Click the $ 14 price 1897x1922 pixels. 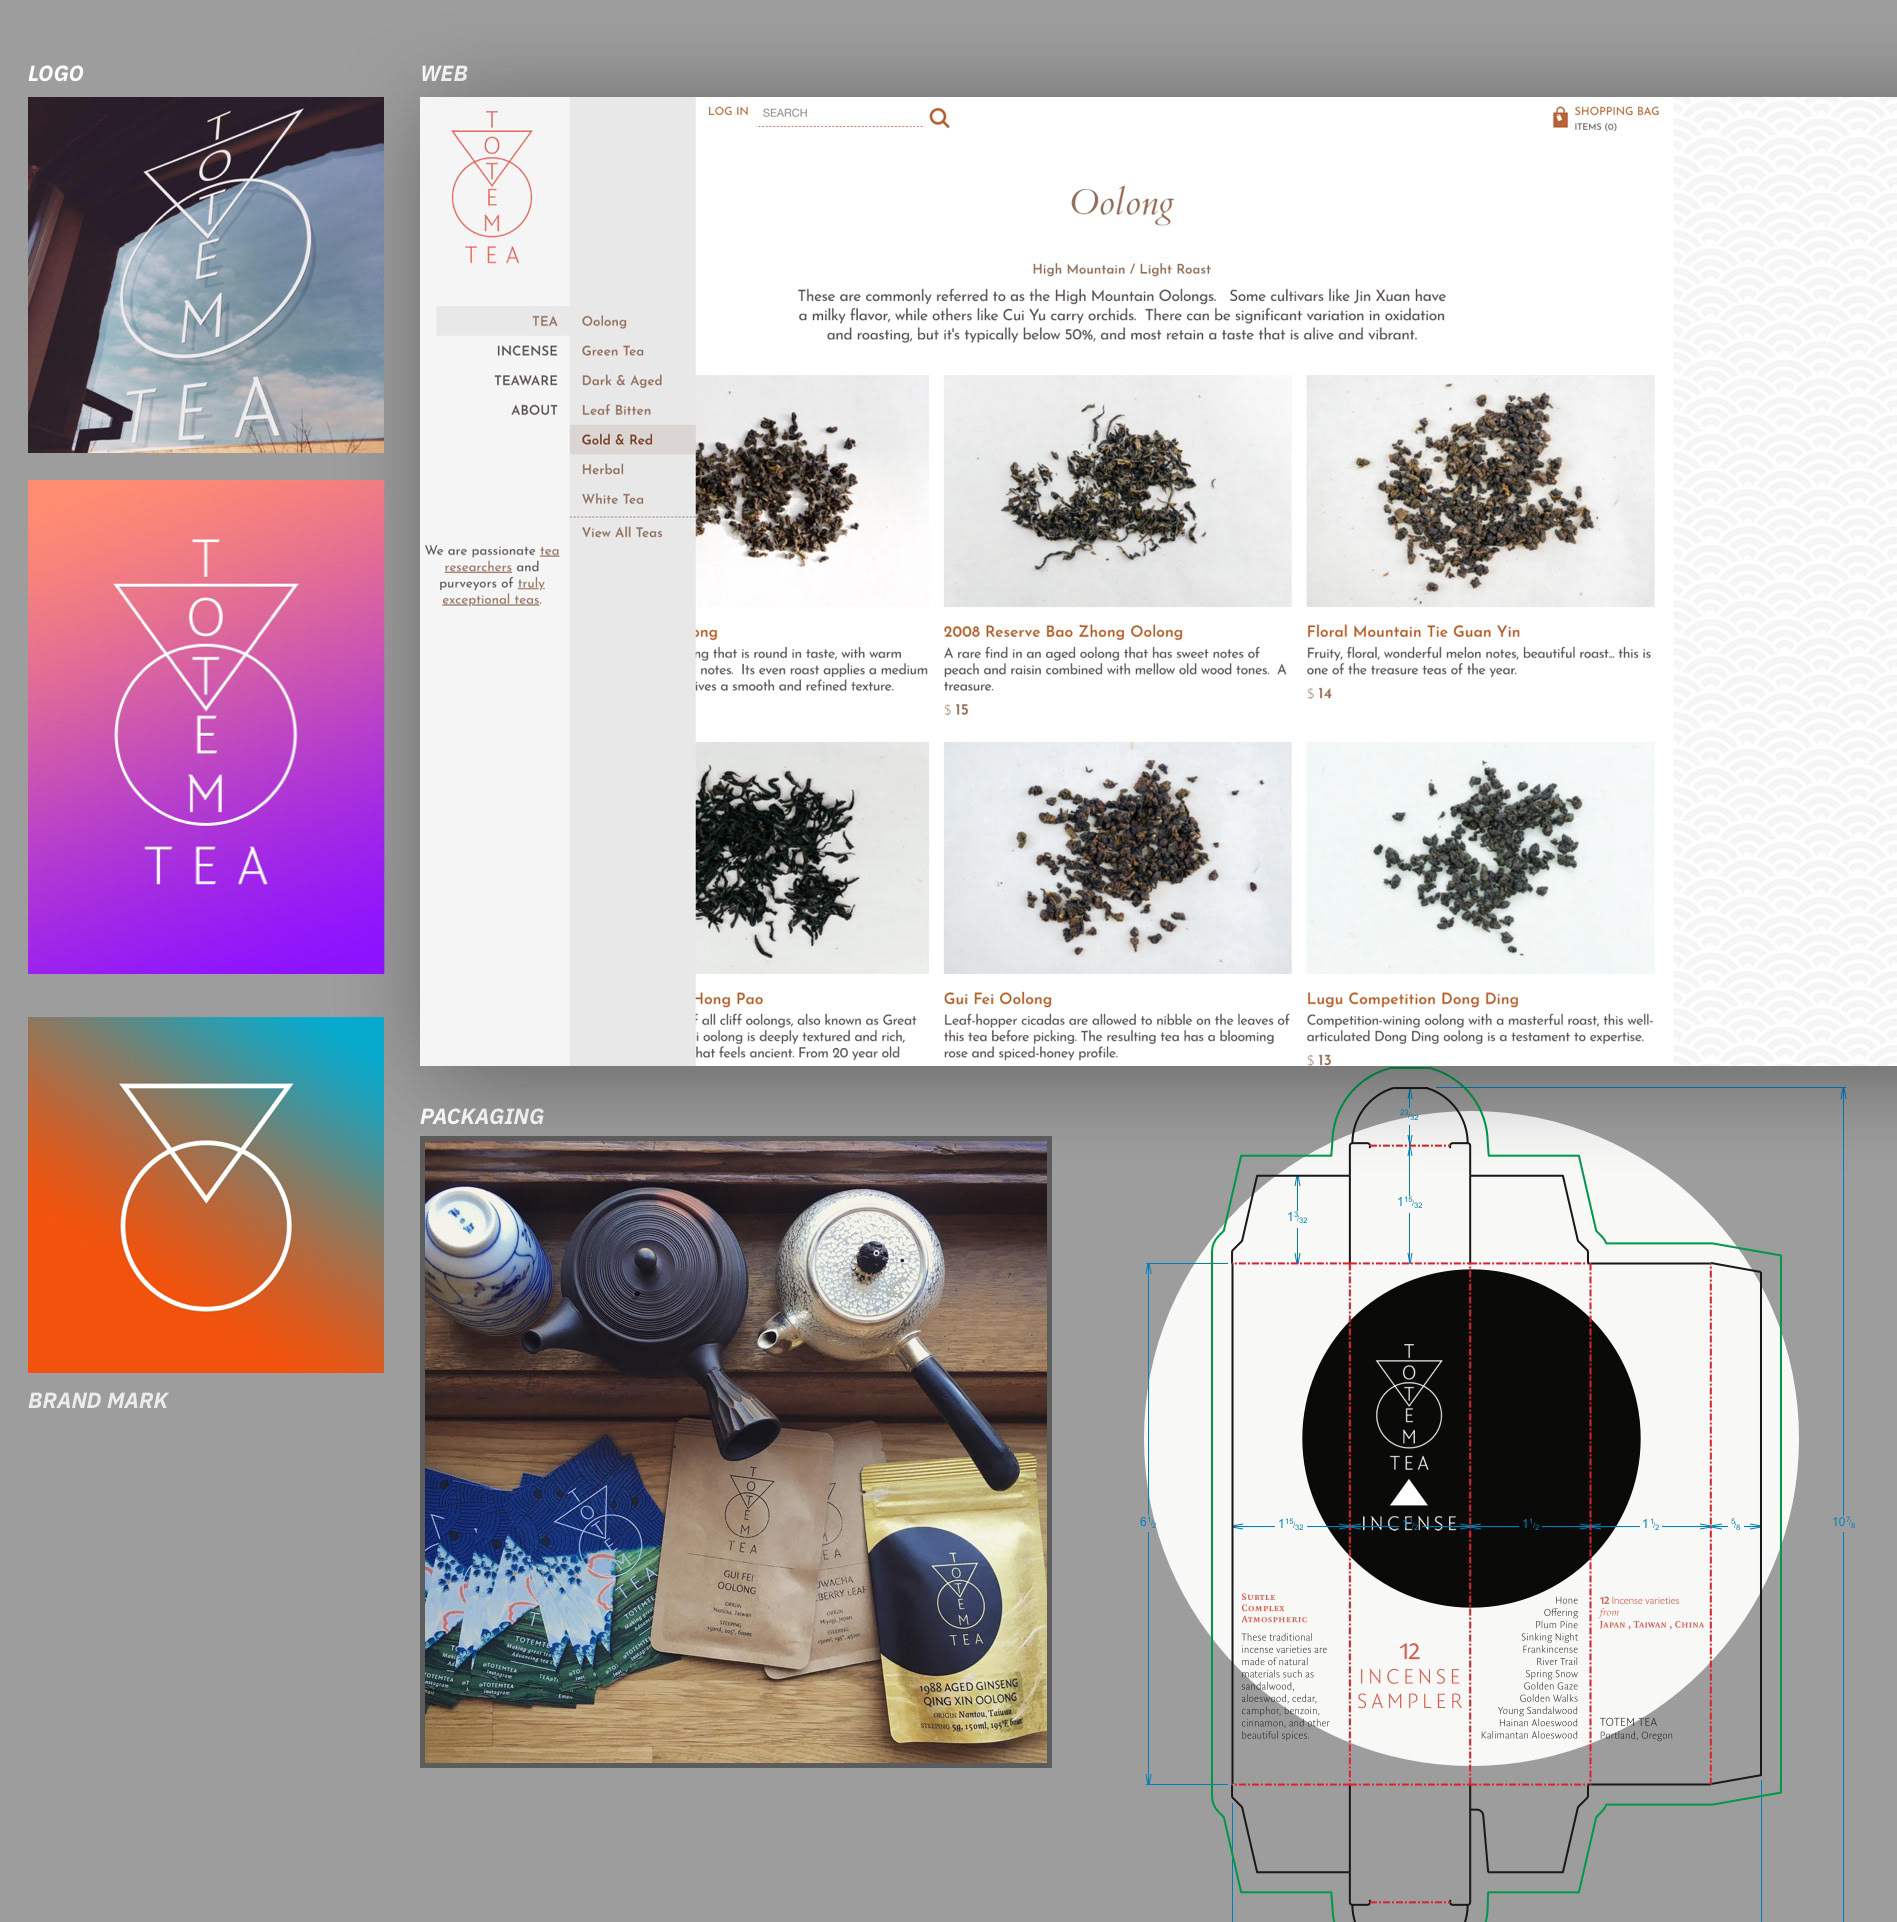(x=1319, y=694)
